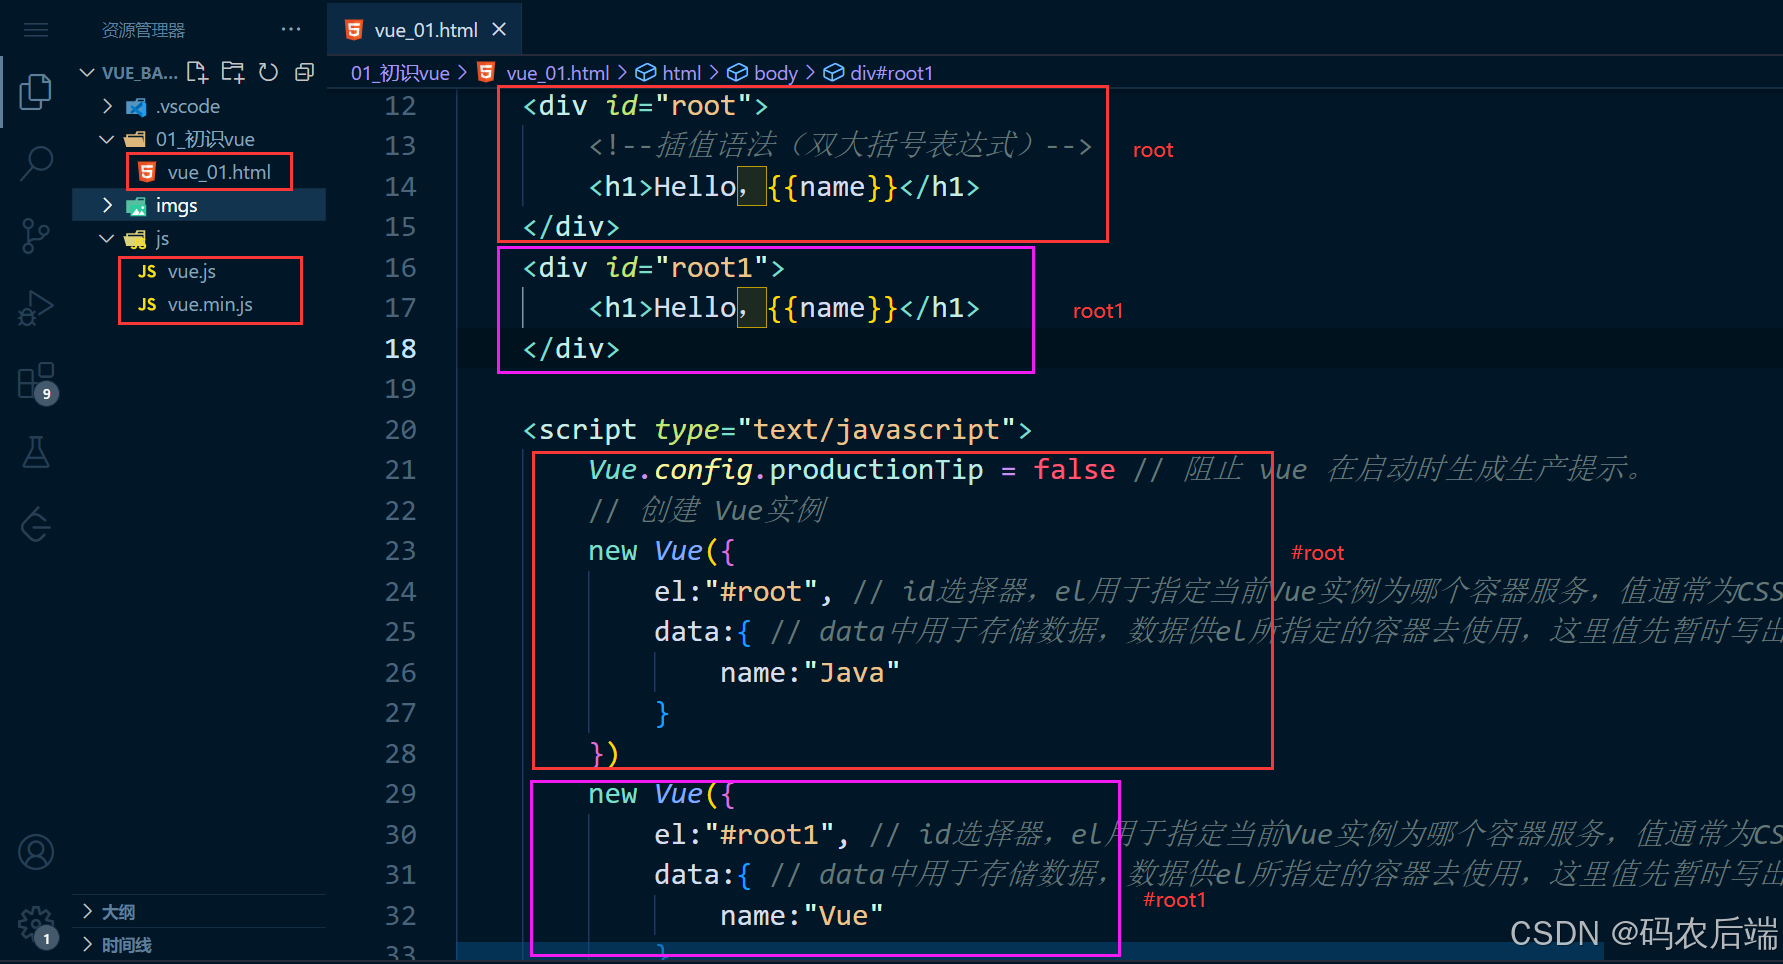Viewport: 1783px width, 964px height.
Task: Click the HTML comment on line 13
Action: tap(840, 146)
